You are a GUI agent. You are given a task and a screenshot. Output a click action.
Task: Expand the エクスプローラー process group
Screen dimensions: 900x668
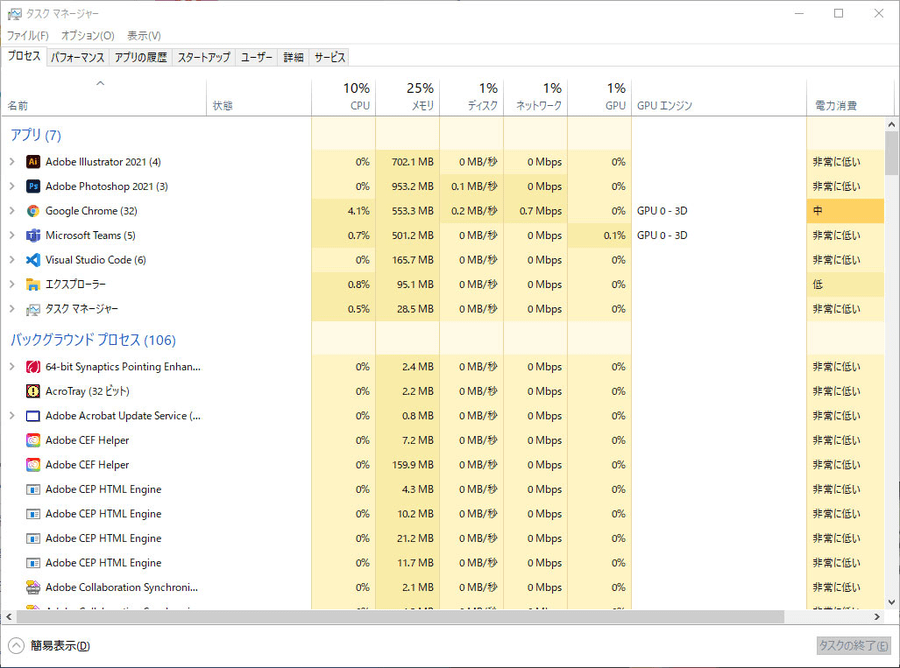[12, 284]
